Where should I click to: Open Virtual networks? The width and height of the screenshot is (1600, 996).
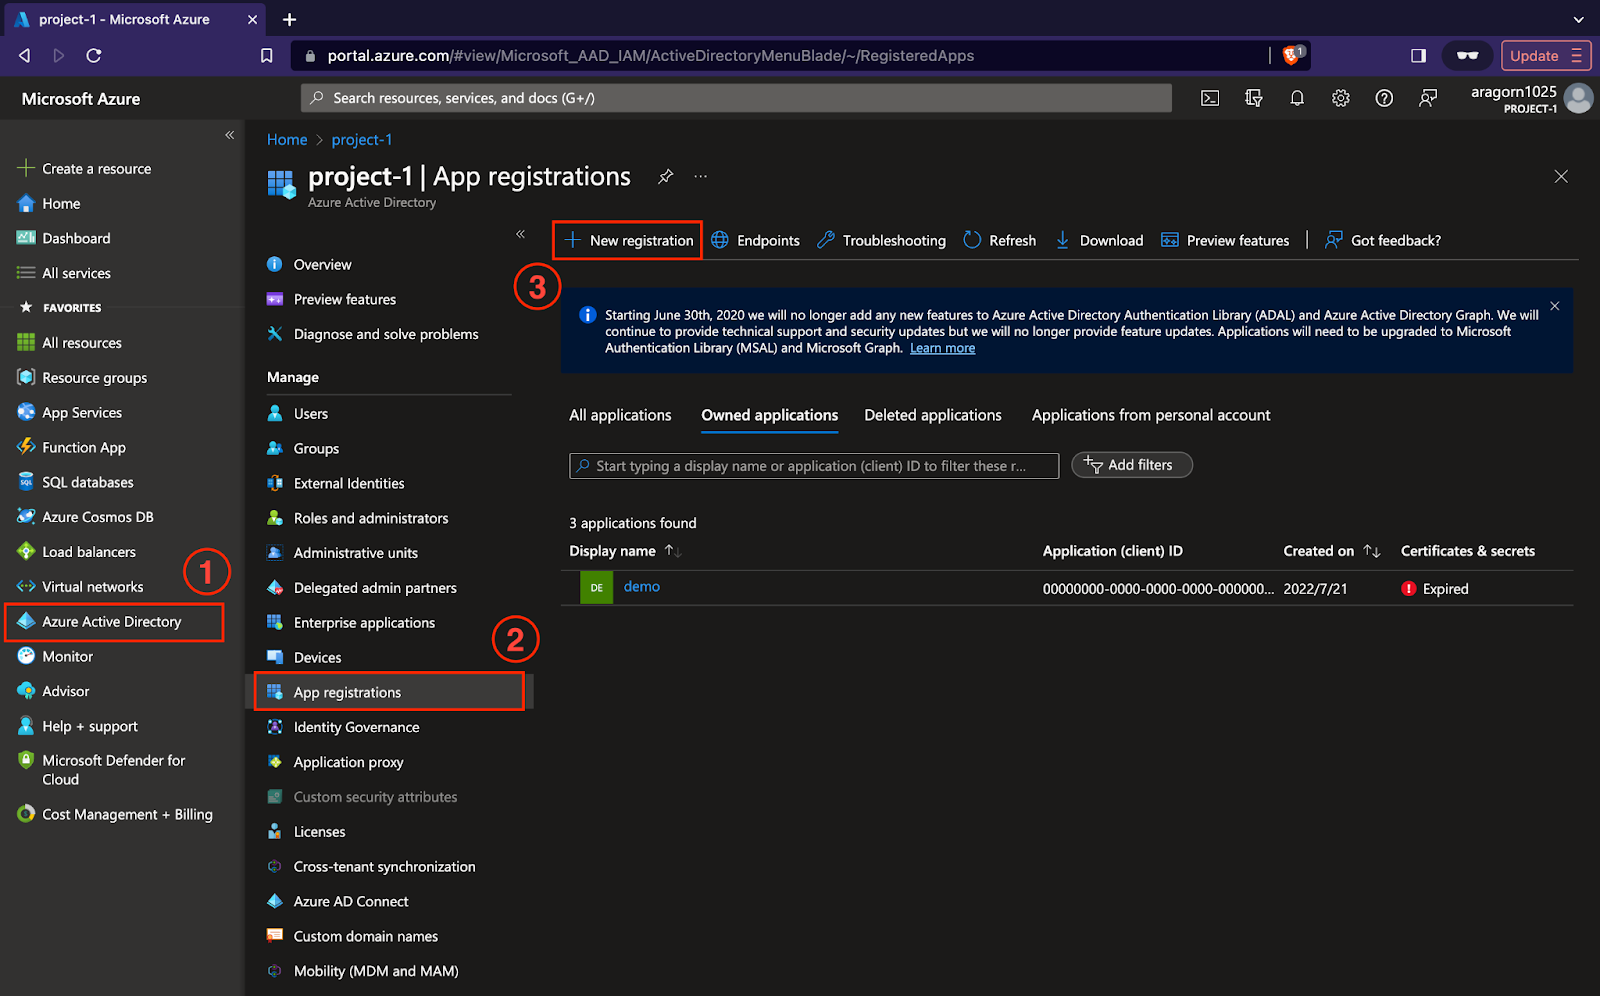click(80, 587)
